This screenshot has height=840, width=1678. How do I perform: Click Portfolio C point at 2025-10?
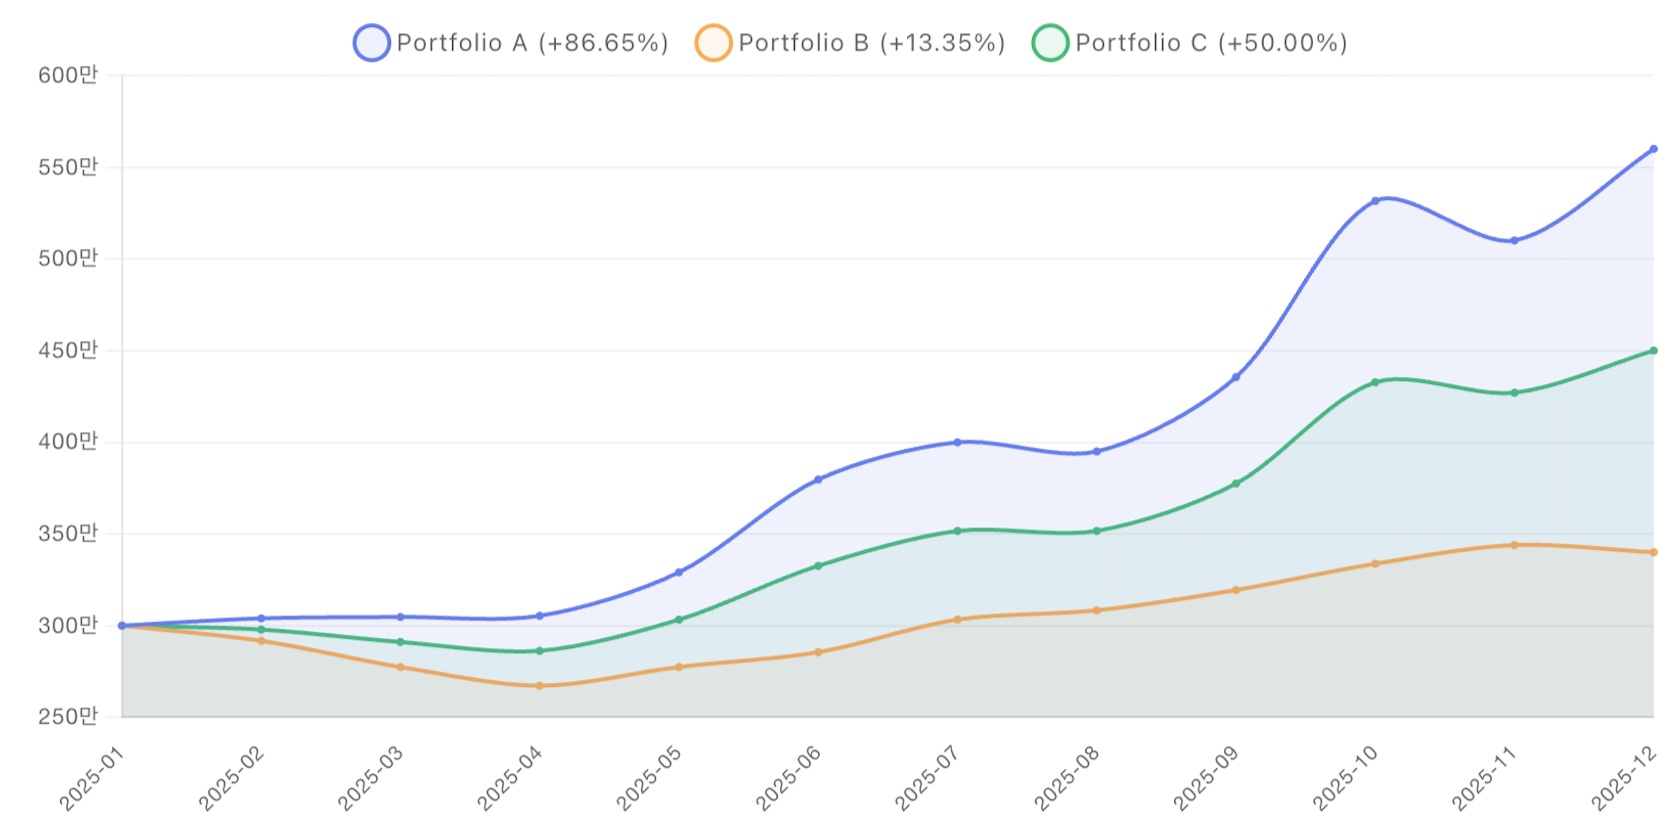[x=1375, y=382]
